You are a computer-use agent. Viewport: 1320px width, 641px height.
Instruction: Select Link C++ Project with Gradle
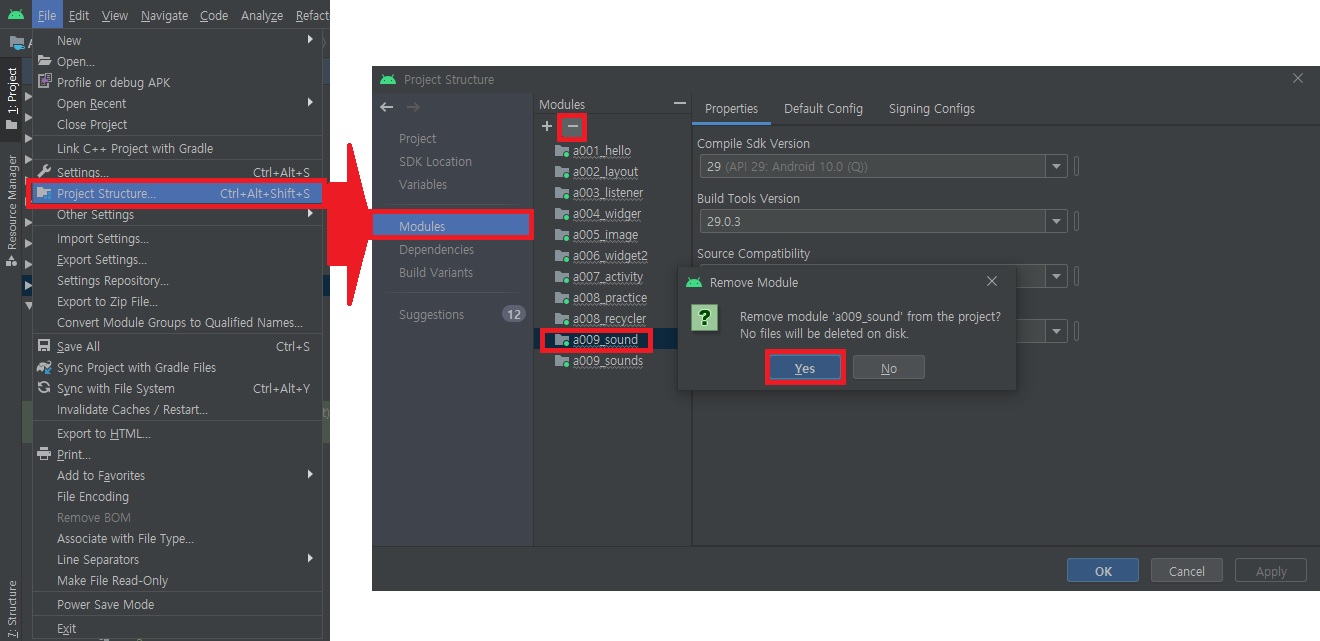(x=177, y=148)
